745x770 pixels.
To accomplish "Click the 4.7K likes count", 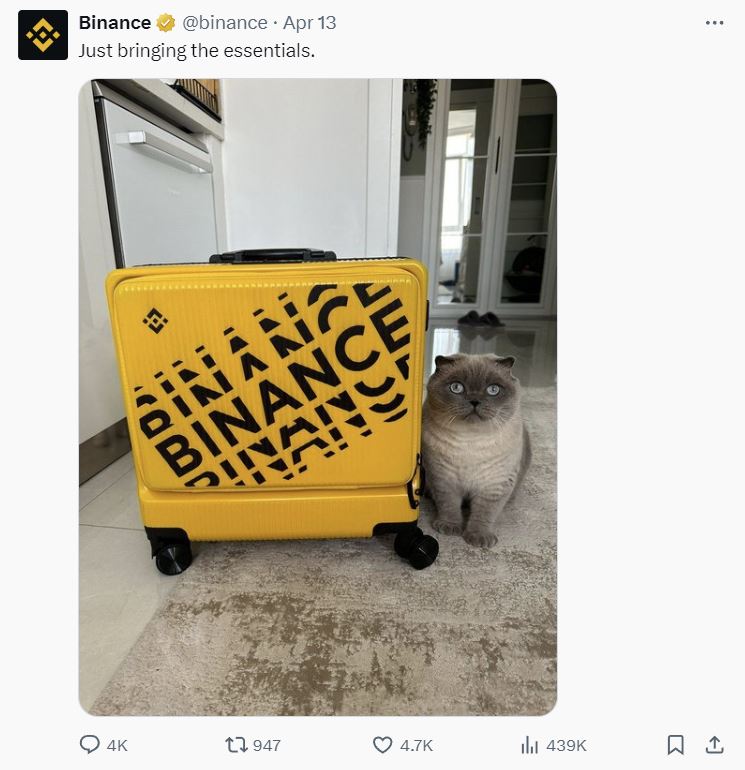I will pos(416,745).
